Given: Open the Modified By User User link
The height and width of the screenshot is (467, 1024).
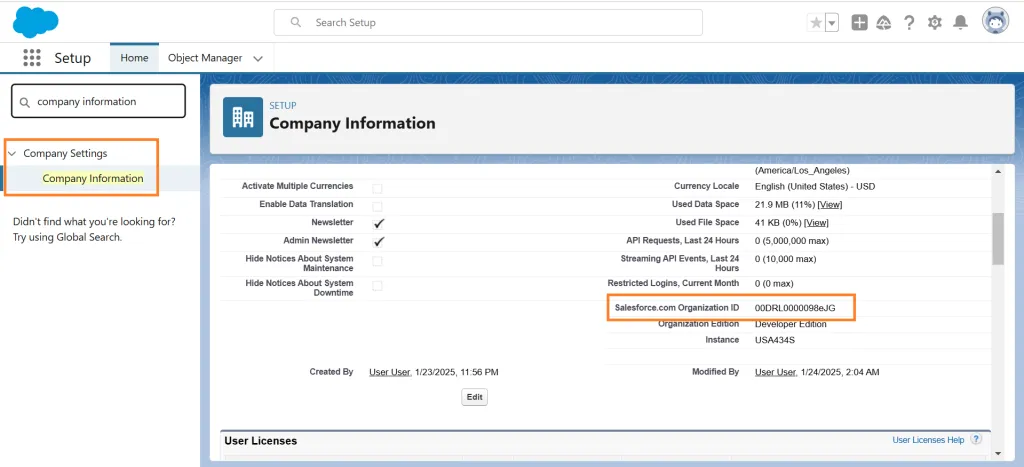Looking at the screenshot, I should pos(776,372).
